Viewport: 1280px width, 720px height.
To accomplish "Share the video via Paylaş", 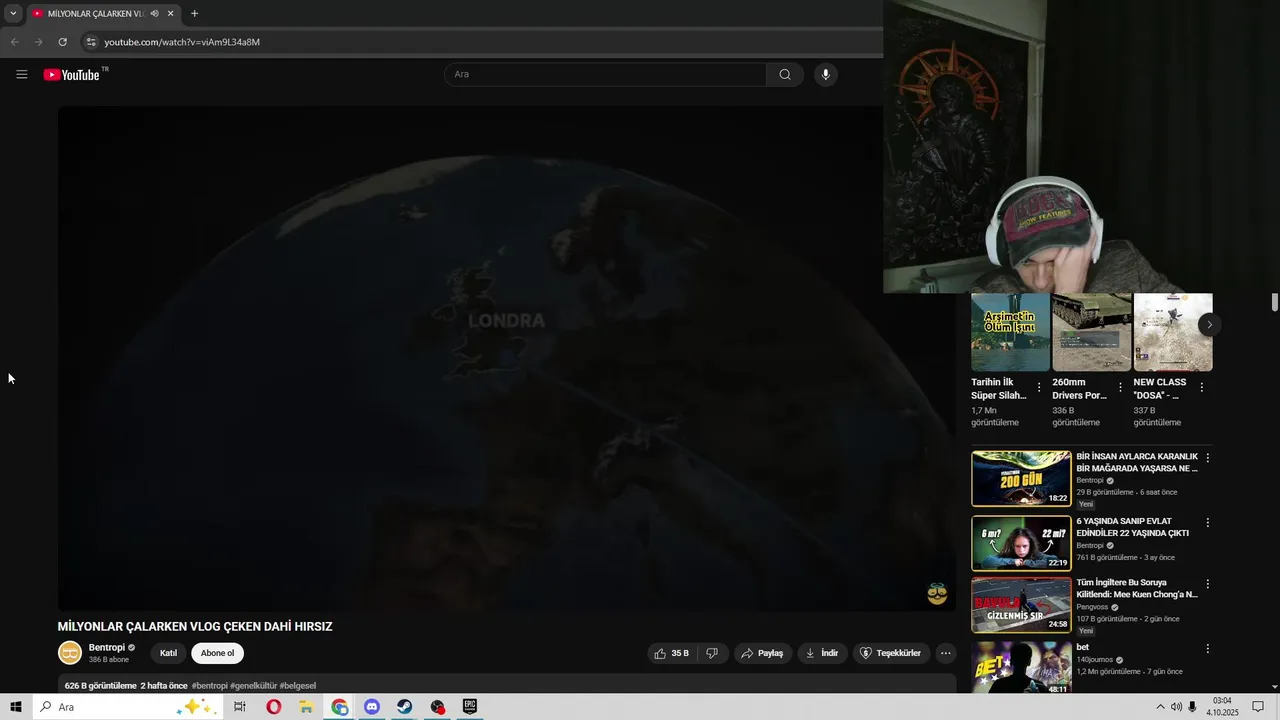I will point(762,653).
